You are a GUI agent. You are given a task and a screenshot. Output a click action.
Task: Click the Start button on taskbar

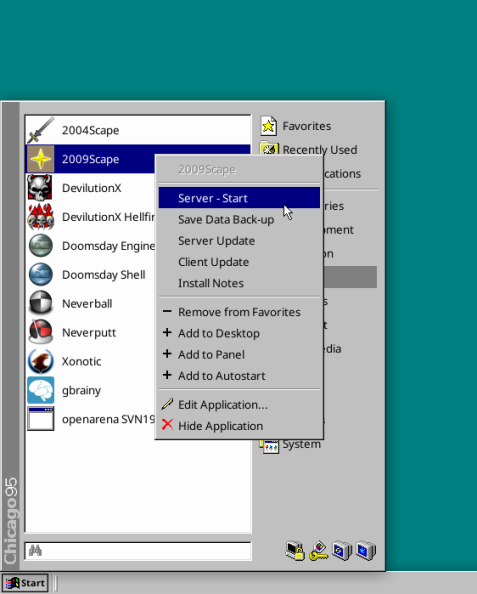(x=25, y=583)
